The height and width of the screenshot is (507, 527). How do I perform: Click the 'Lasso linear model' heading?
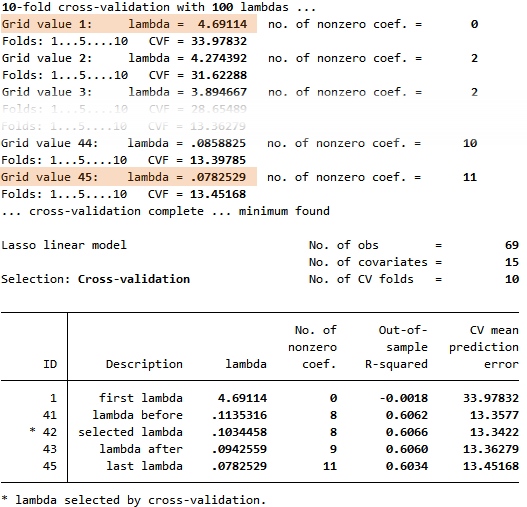(64, 245)
